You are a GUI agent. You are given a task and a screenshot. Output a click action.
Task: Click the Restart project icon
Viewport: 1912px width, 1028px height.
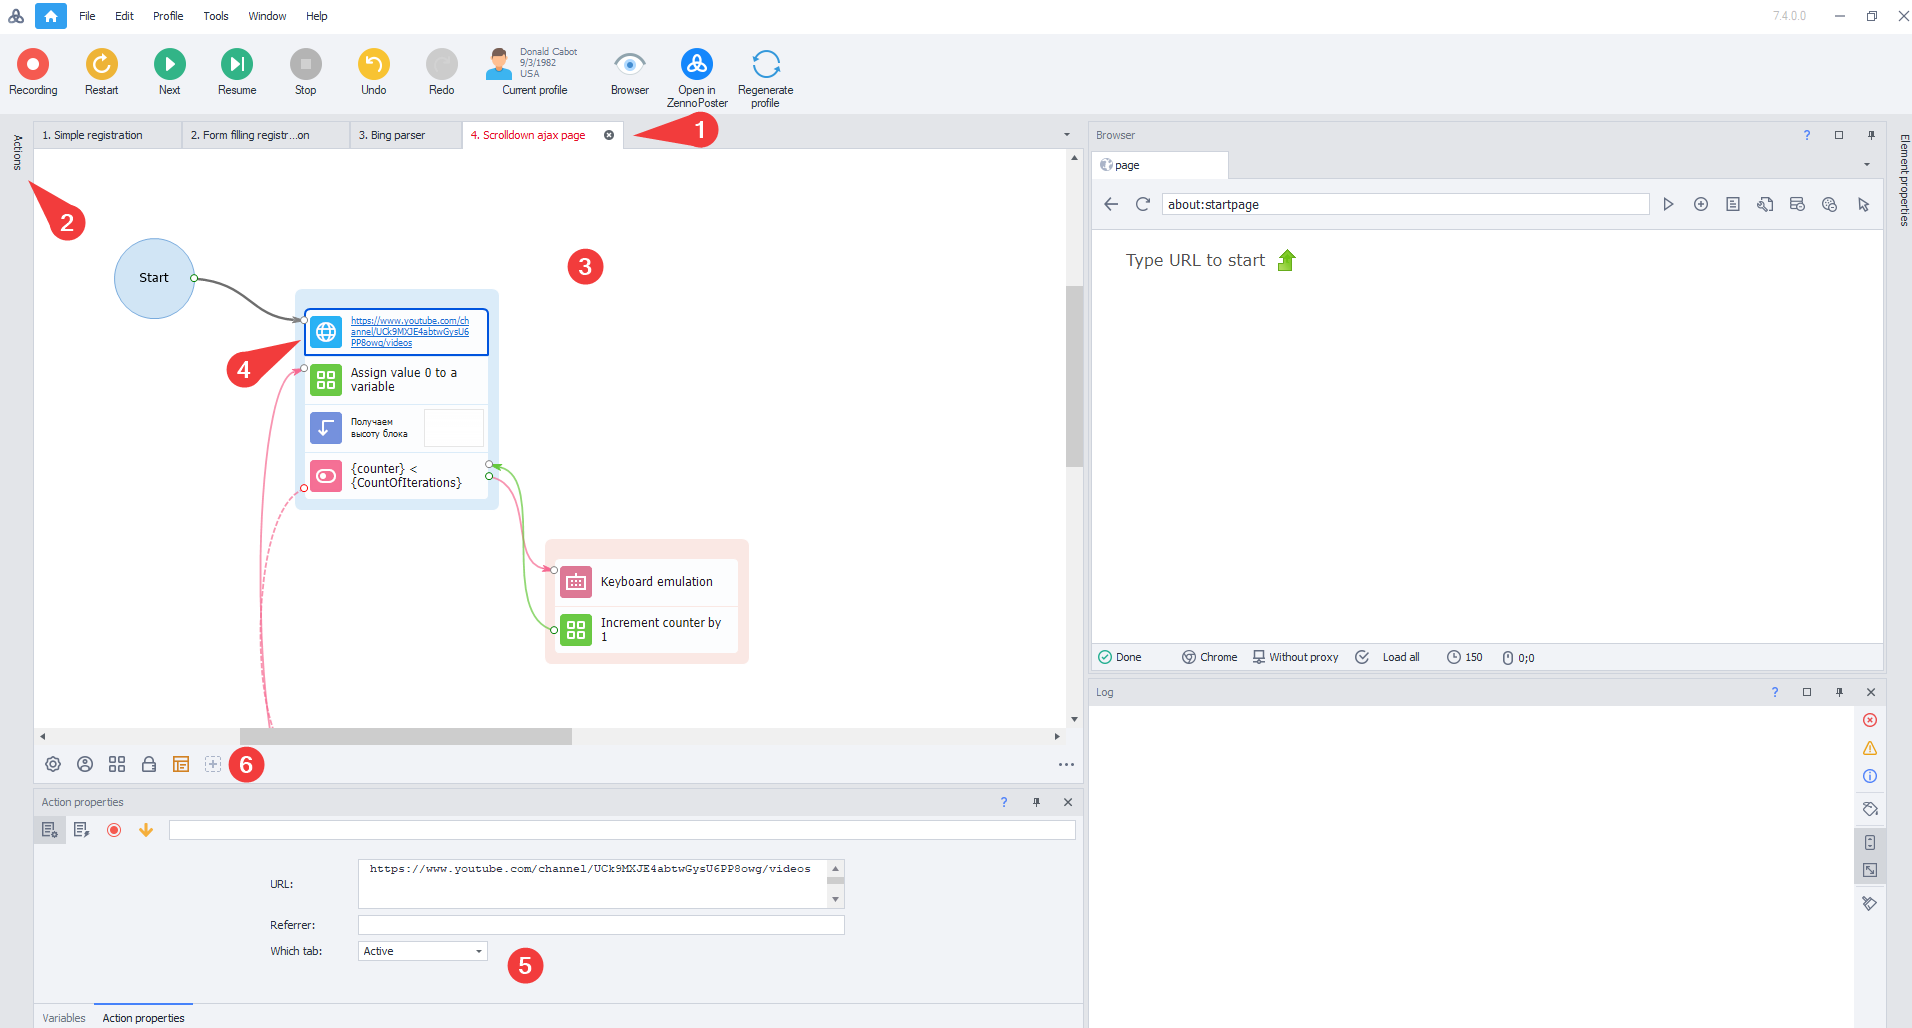click(101, 65)
